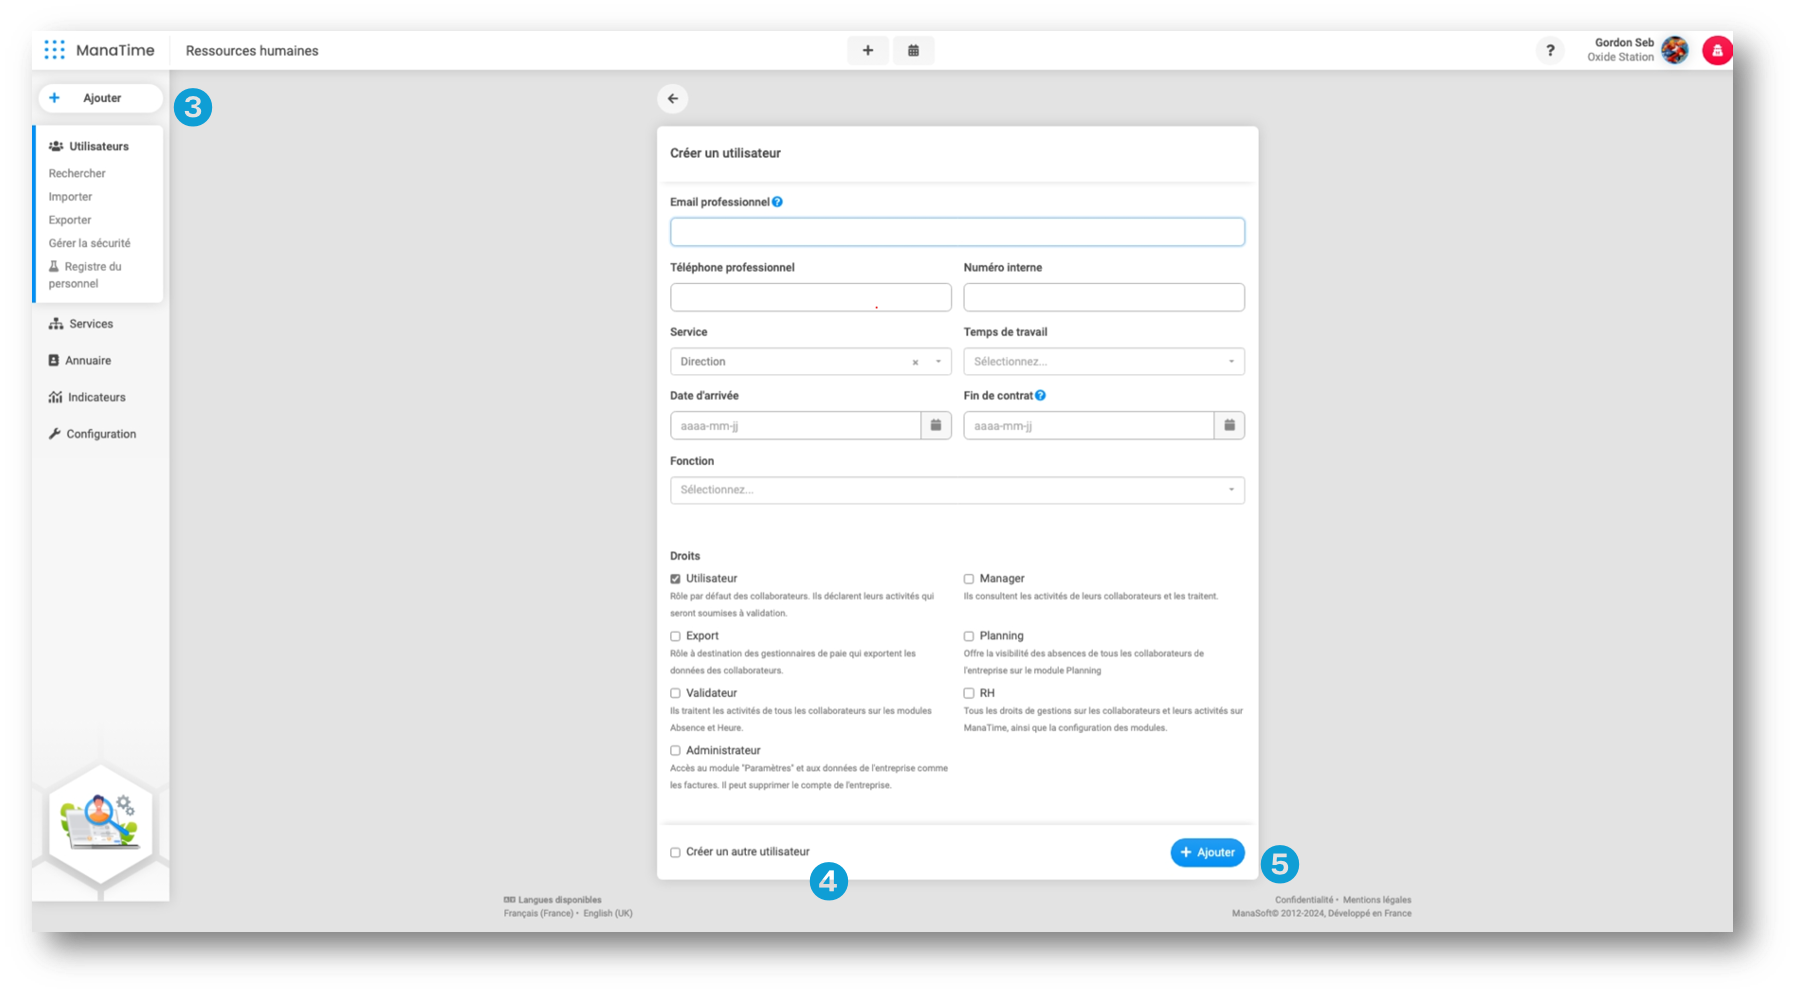Focus the Email professionnel input field

point(956,232)
